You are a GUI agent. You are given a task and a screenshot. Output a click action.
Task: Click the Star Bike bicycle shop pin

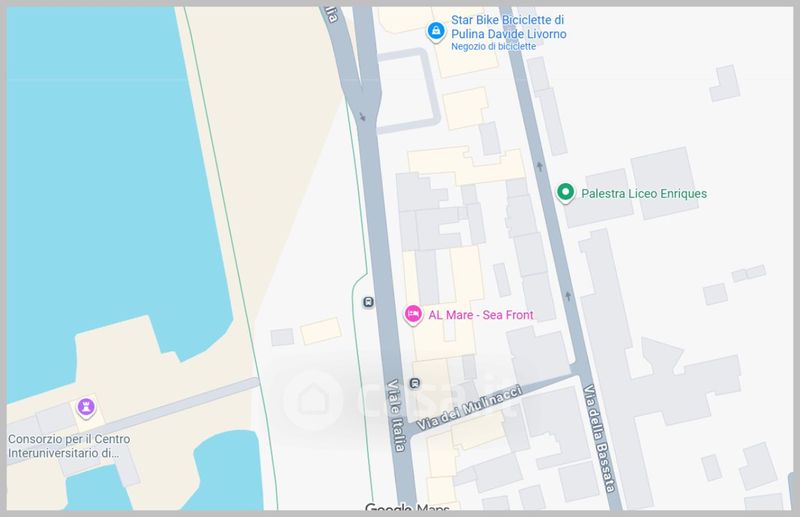(x=435, y=32)
